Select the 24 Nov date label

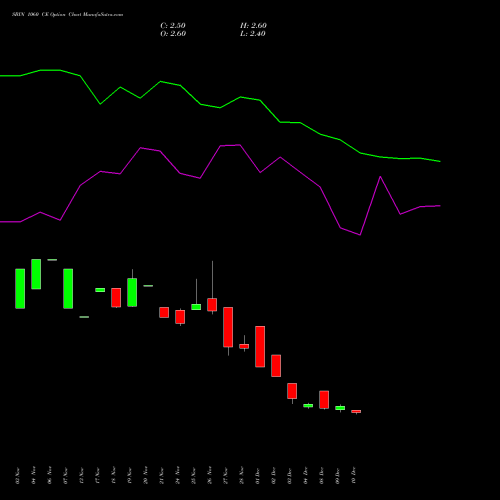pos(178,475)
